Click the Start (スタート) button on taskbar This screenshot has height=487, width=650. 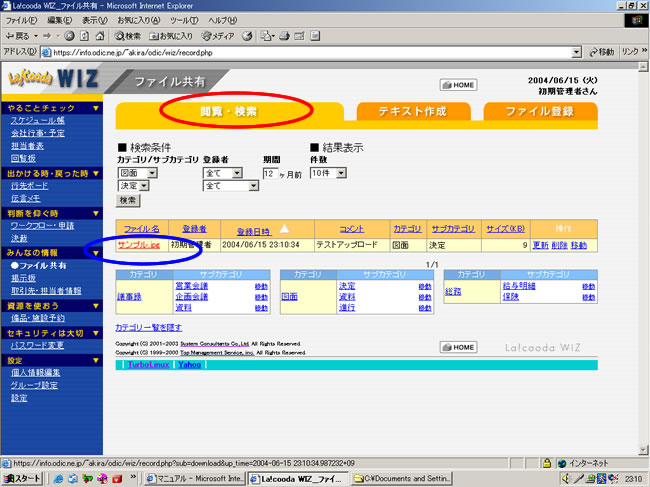pos(22,478)
